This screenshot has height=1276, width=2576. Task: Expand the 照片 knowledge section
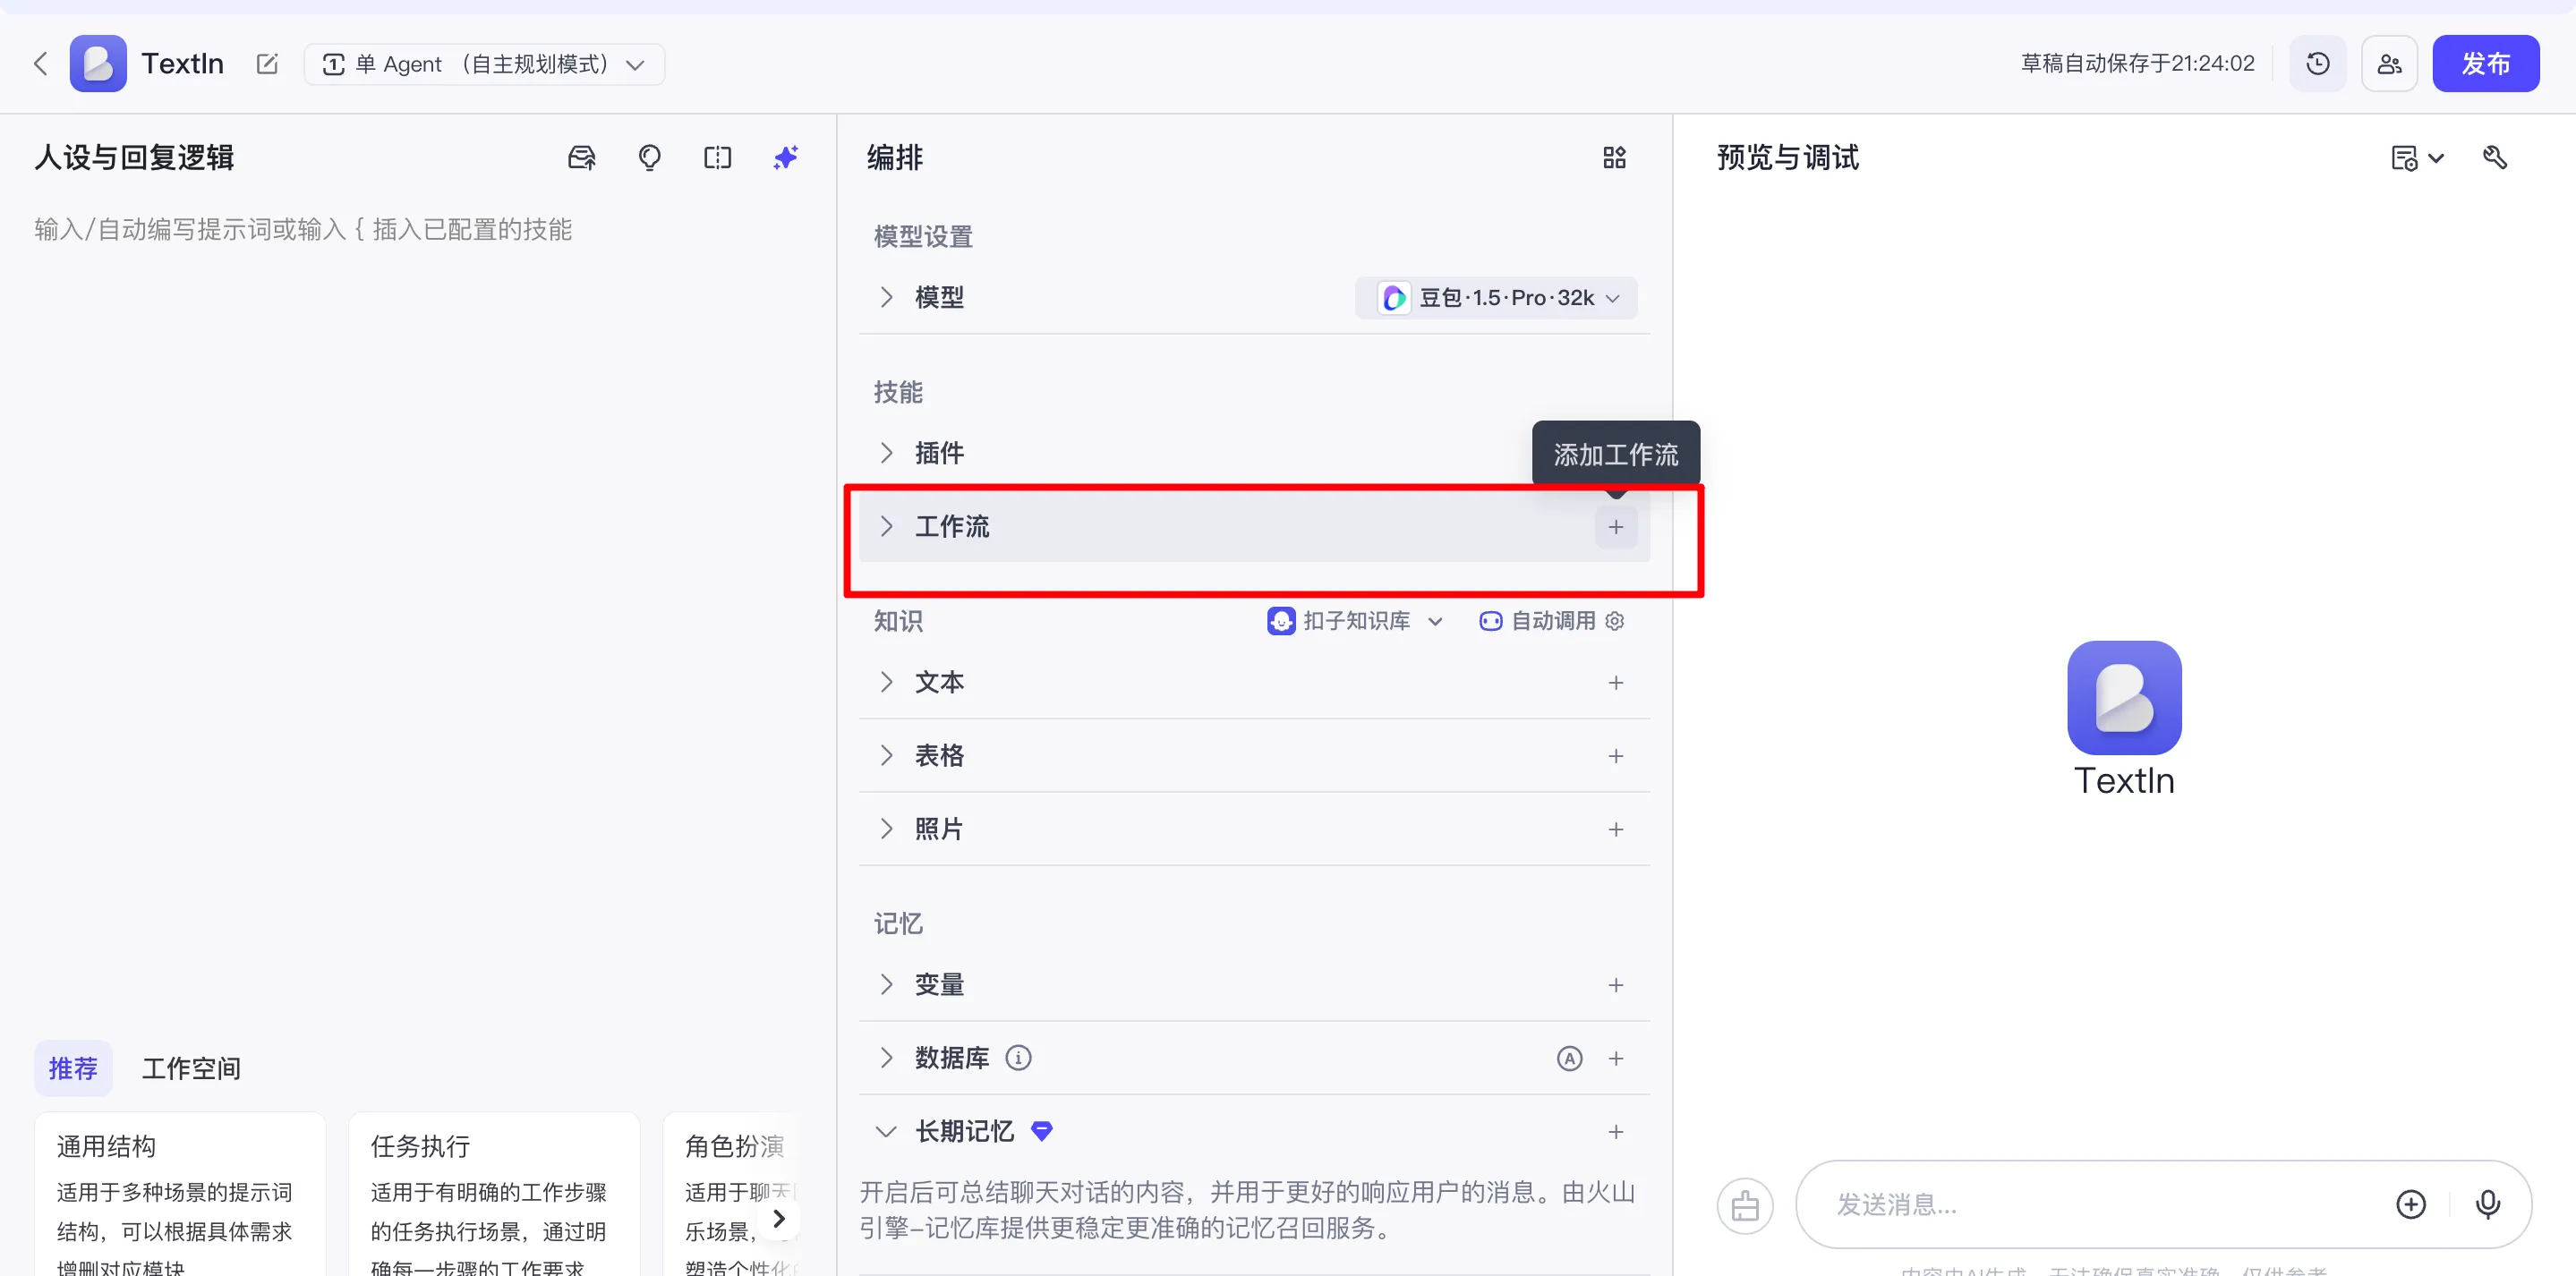click(886, 828)
